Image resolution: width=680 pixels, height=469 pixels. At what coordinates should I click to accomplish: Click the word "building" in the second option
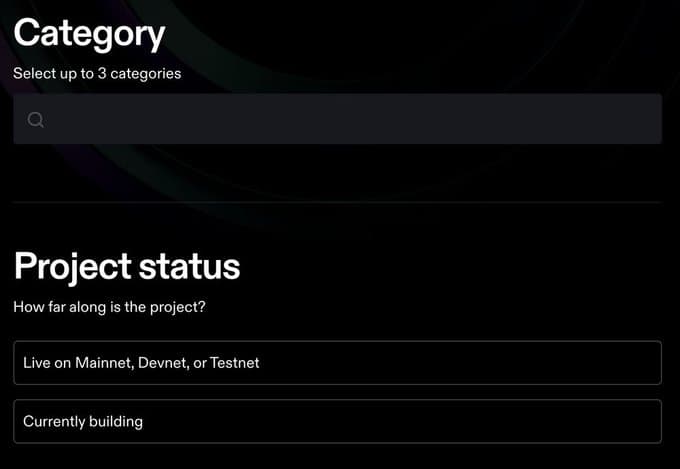pos(115,421)
